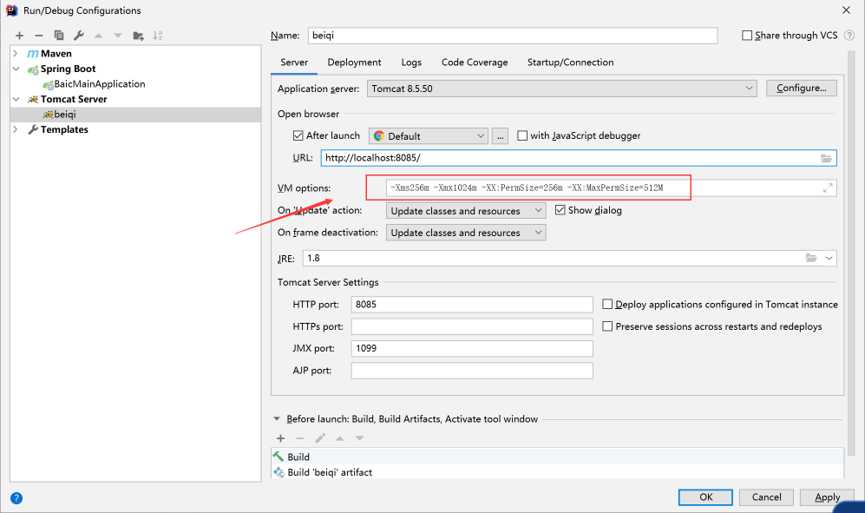Image resolution: width=865 pixels, height=513 pixels.
Task: Click the Share through VCS help icon
Action: (850, 35)
